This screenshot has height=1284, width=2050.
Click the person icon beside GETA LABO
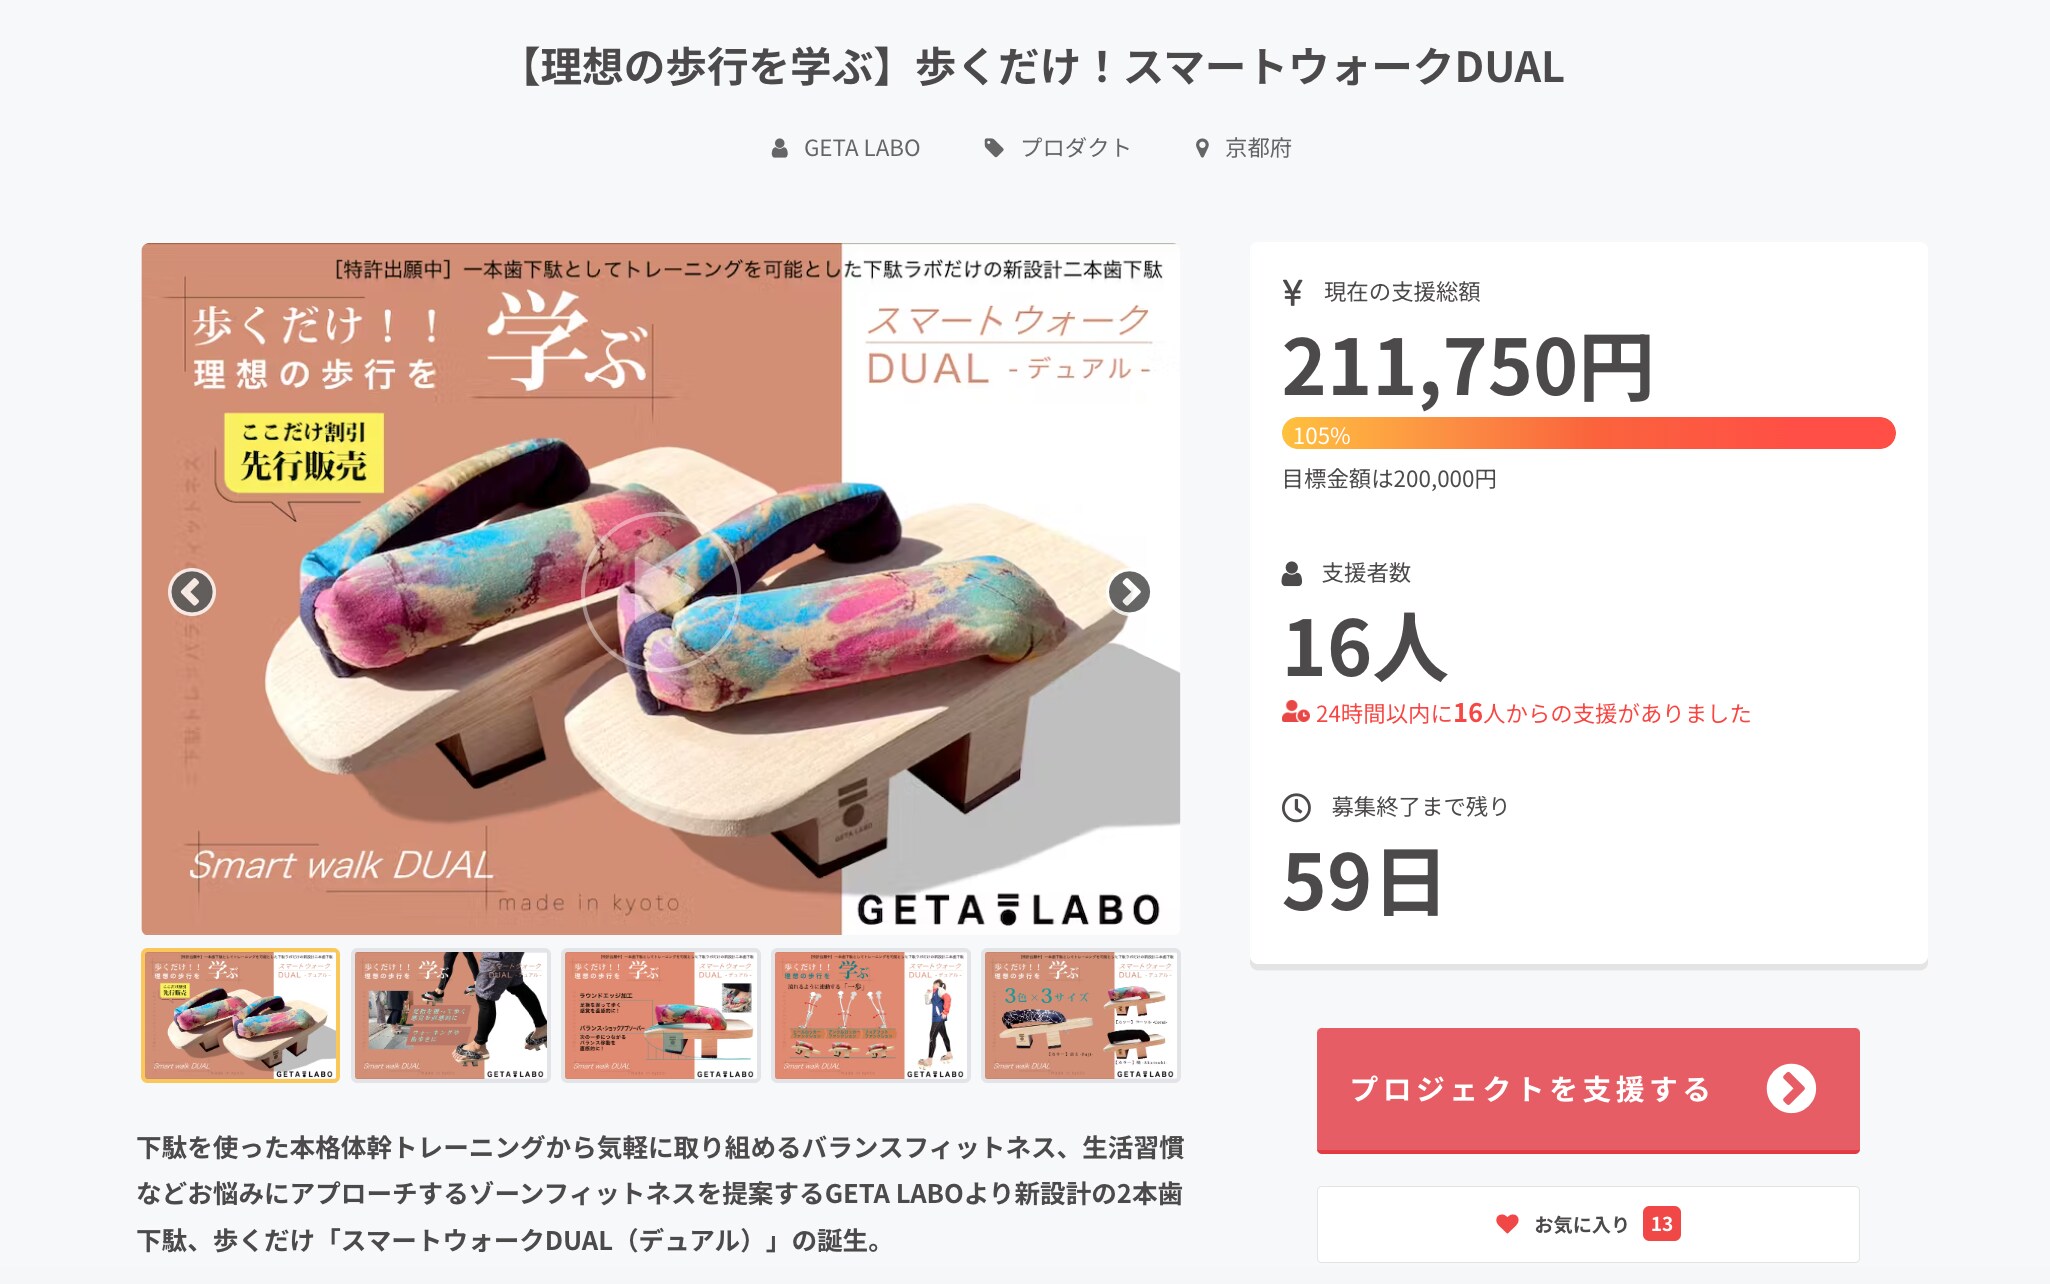[x=780, y=148]
